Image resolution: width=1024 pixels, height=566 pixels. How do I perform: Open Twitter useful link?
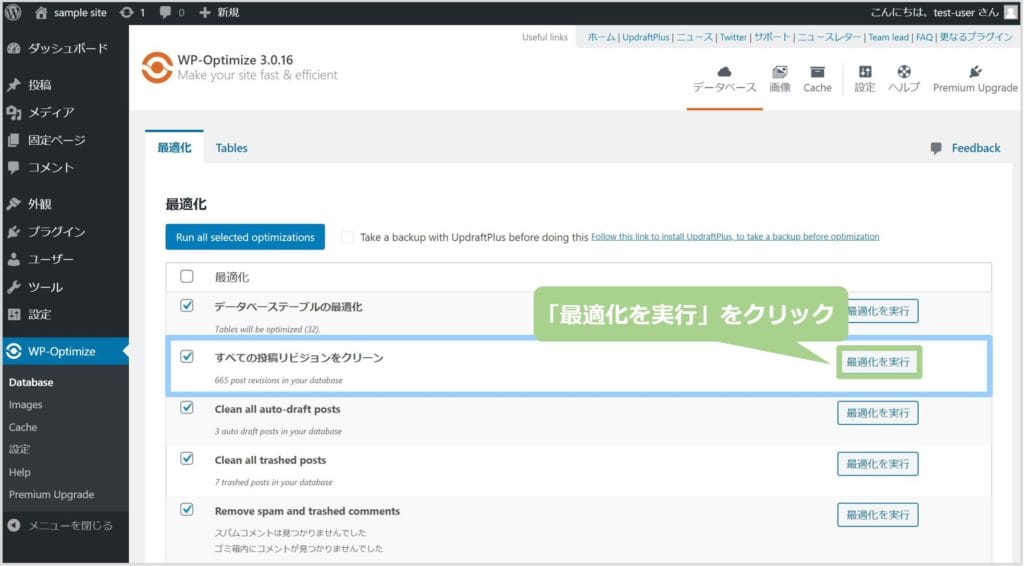coord(733,37)
